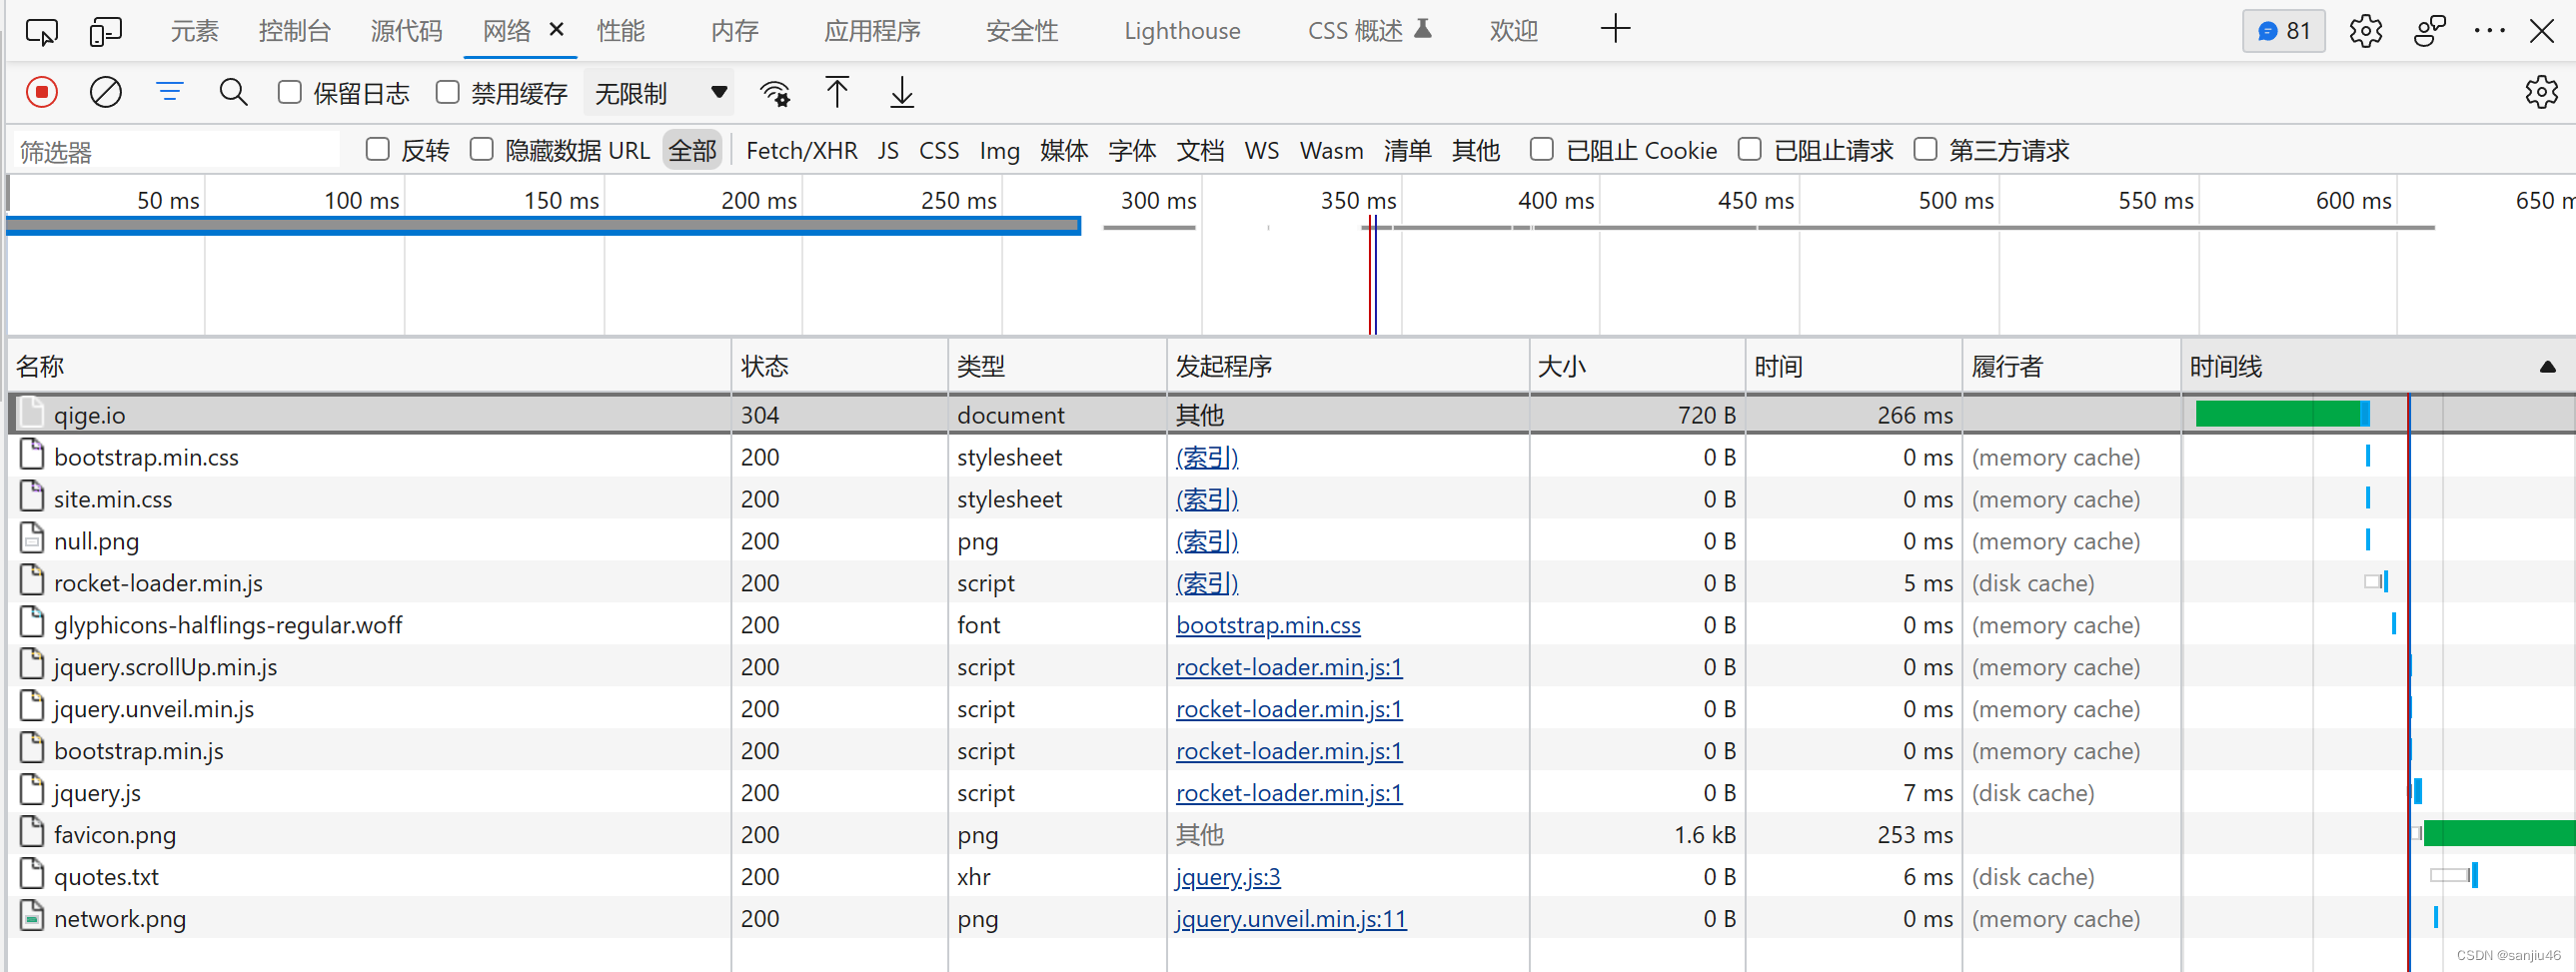Image resolution: width=2576 pixels, height=972 pixels.
Task: Switch to the 控制台 tab
Action: pyautogui.click(x=294, y=31)
